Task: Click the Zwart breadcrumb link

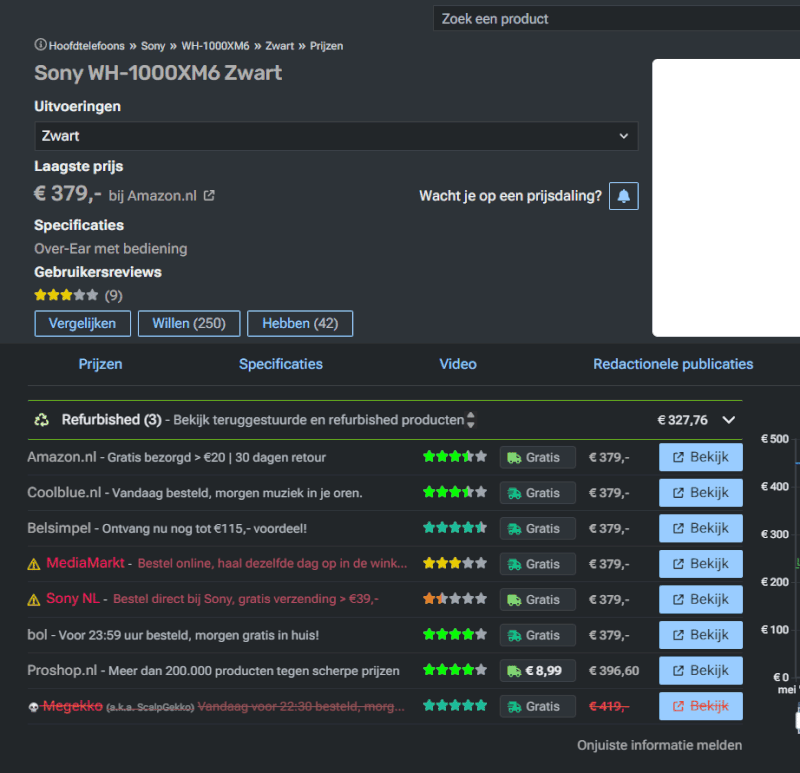Action: coord(280,46)
